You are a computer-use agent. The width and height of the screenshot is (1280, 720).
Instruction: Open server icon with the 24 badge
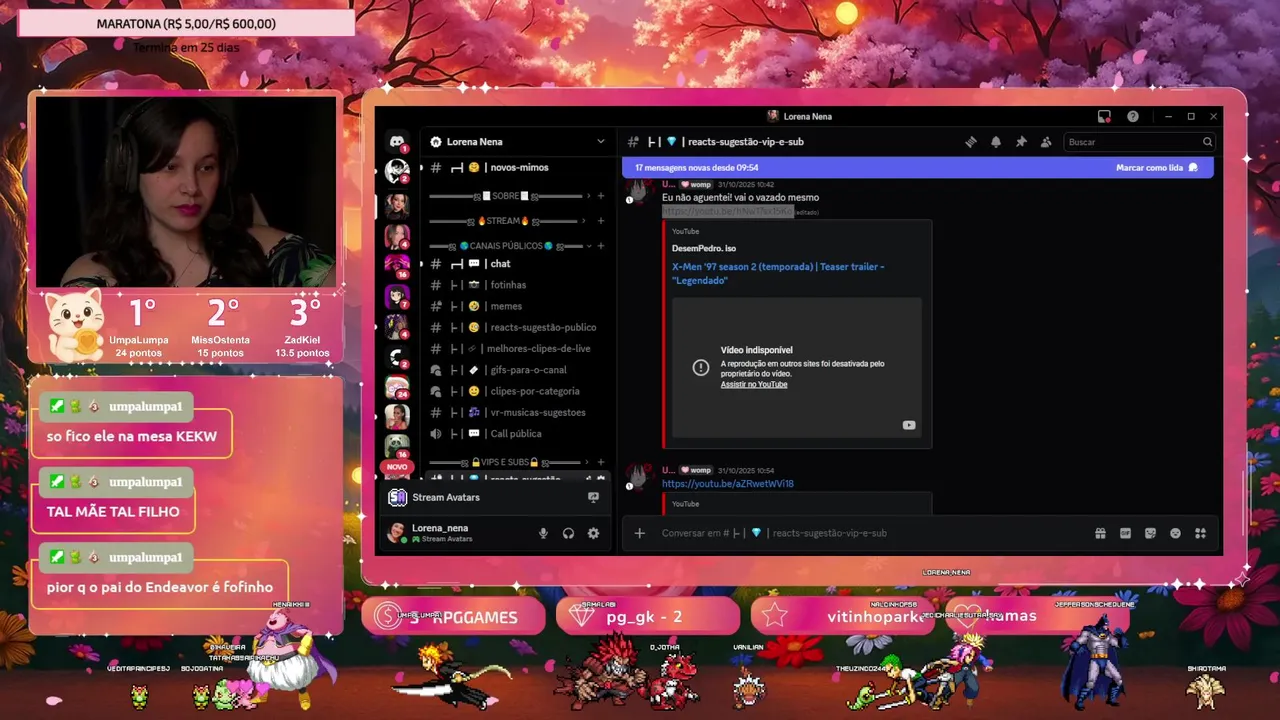pyautogui.click(x=397, y=387)
